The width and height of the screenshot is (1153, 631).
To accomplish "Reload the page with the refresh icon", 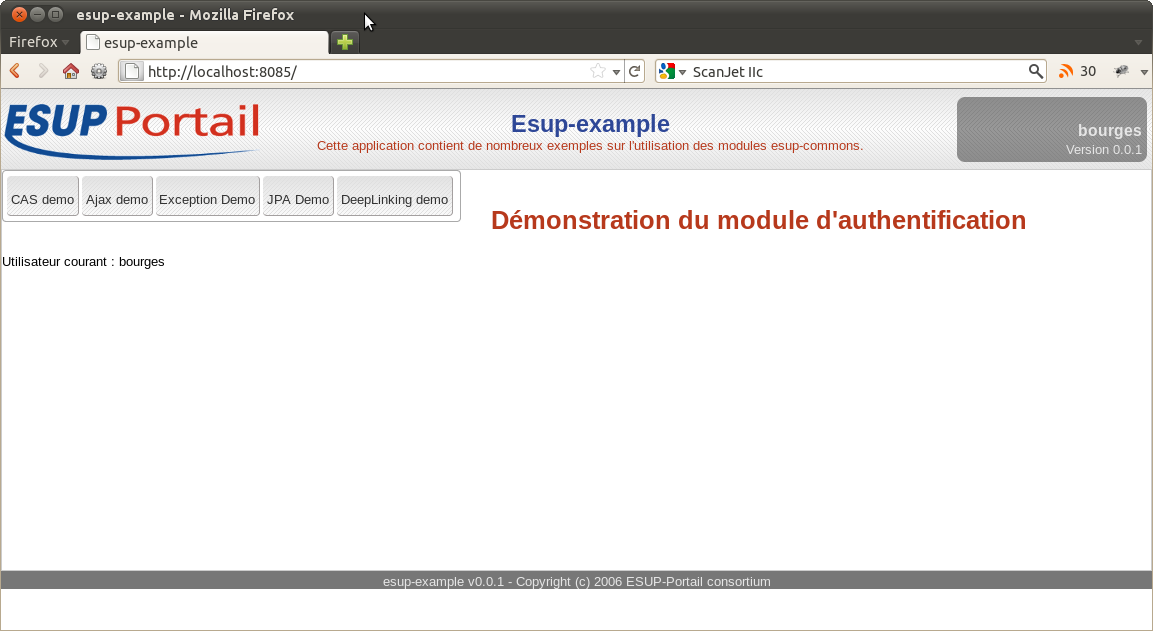I will coord(634,71).
